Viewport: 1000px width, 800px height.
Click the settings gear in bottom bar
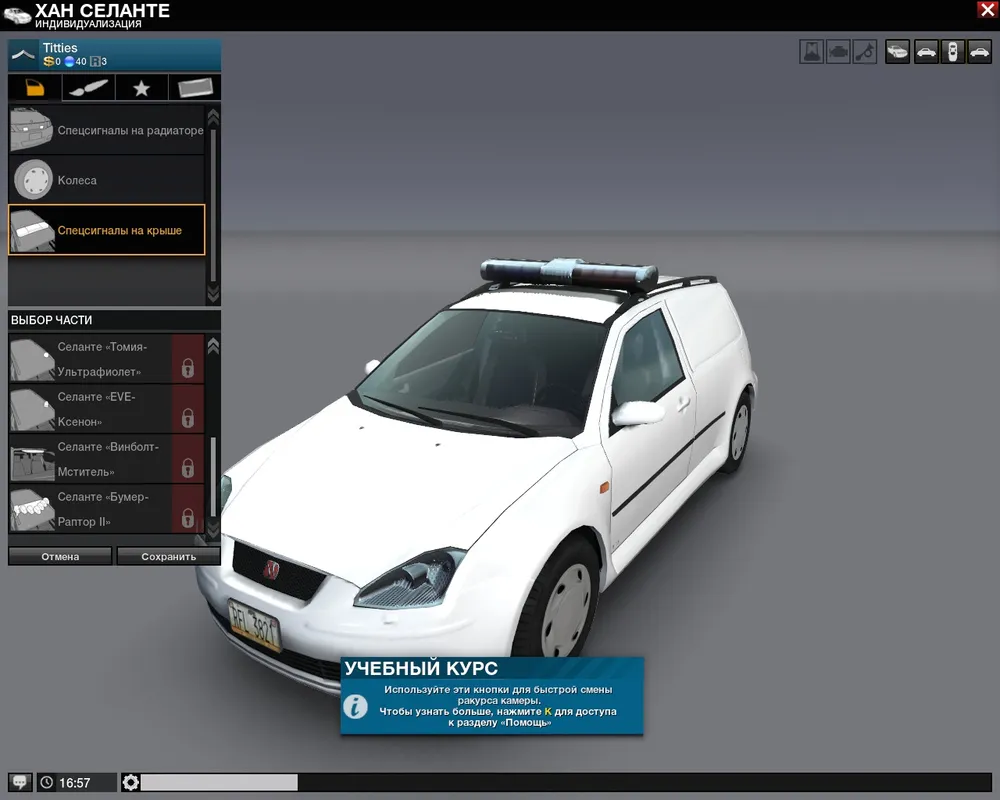(130, 782)
